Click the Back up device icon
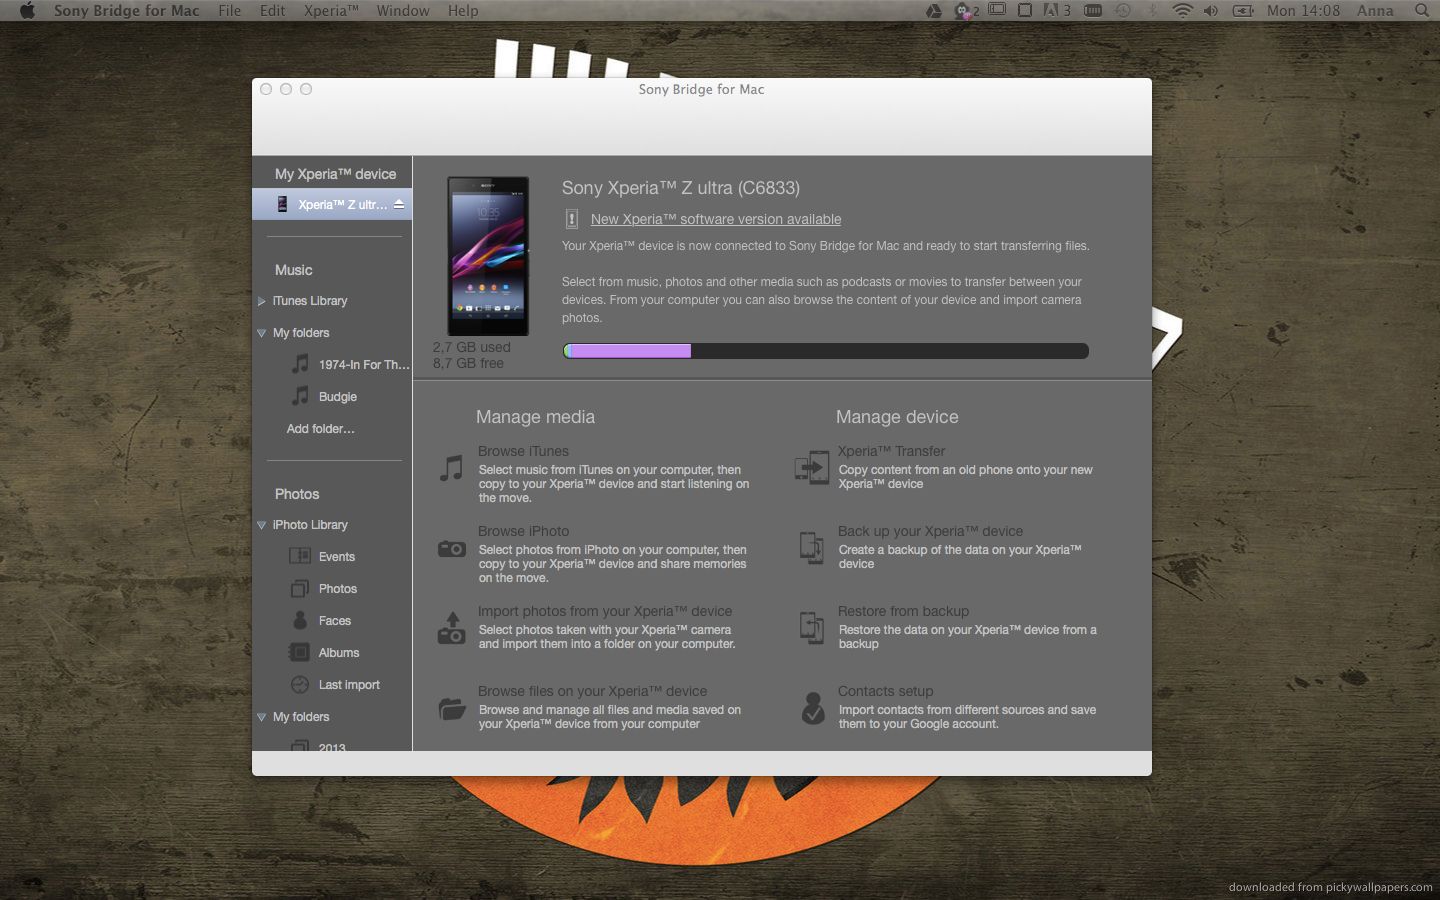Viewport: 1440px width, 900px height. pos(811,547)
